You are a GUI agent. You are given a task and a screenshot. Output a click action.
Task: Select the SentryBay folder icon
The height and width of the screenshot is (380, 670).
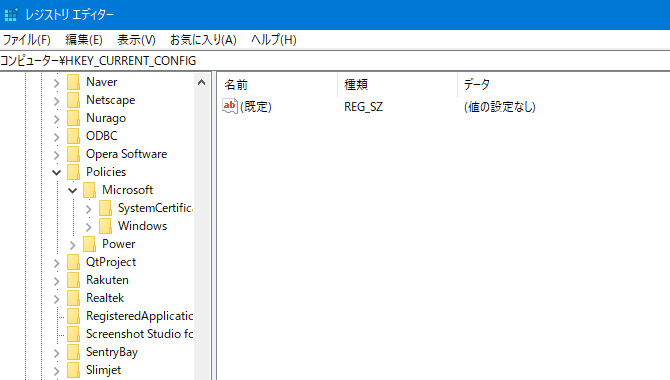coord(73,352)
